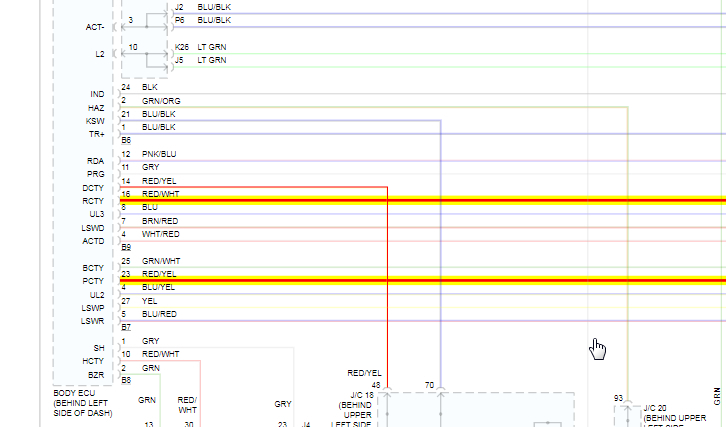This screenshot has width=726, height=427.
Task: Select the BLU/BLK label at pin 21
Action: 158,114
